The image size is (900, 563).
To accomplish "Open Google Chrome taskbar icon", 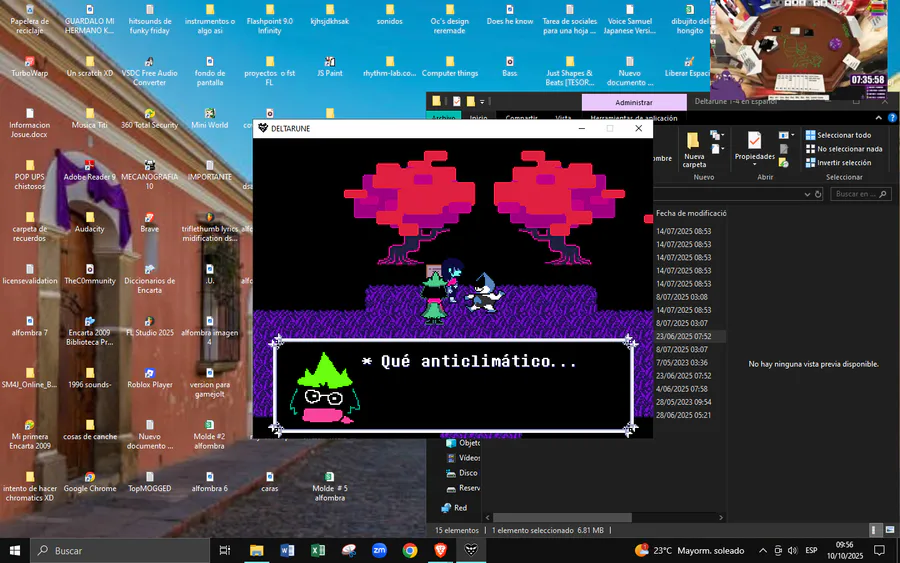I will pos(410,550).
